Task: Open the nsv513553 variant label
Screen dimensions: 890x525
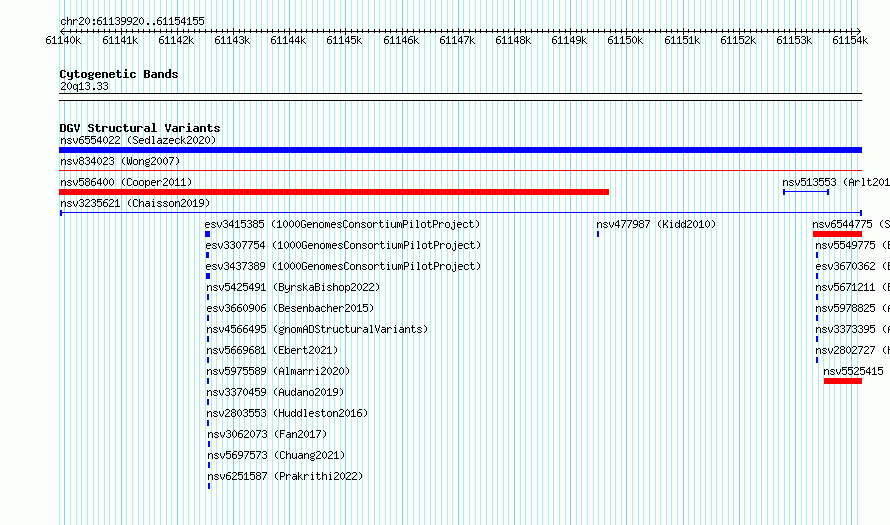Action: coord(836,182)
